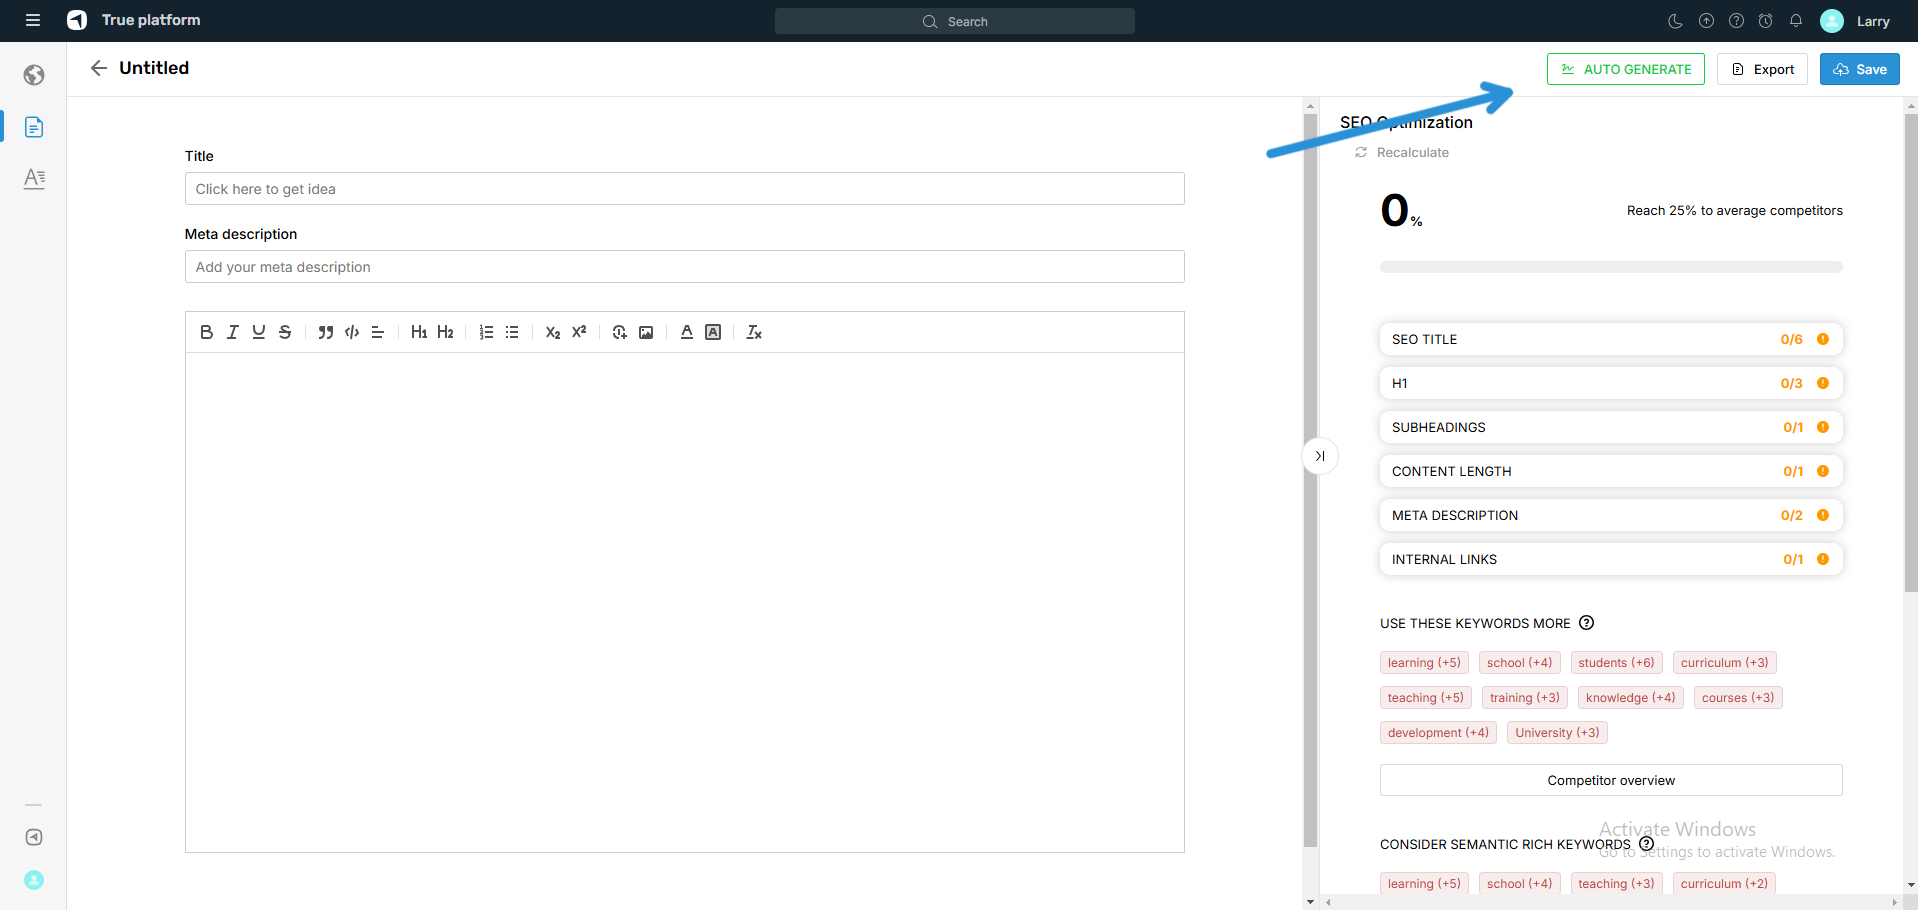1918x910 pixels.
Task: Open the notifications bell
Action: 1795,21
